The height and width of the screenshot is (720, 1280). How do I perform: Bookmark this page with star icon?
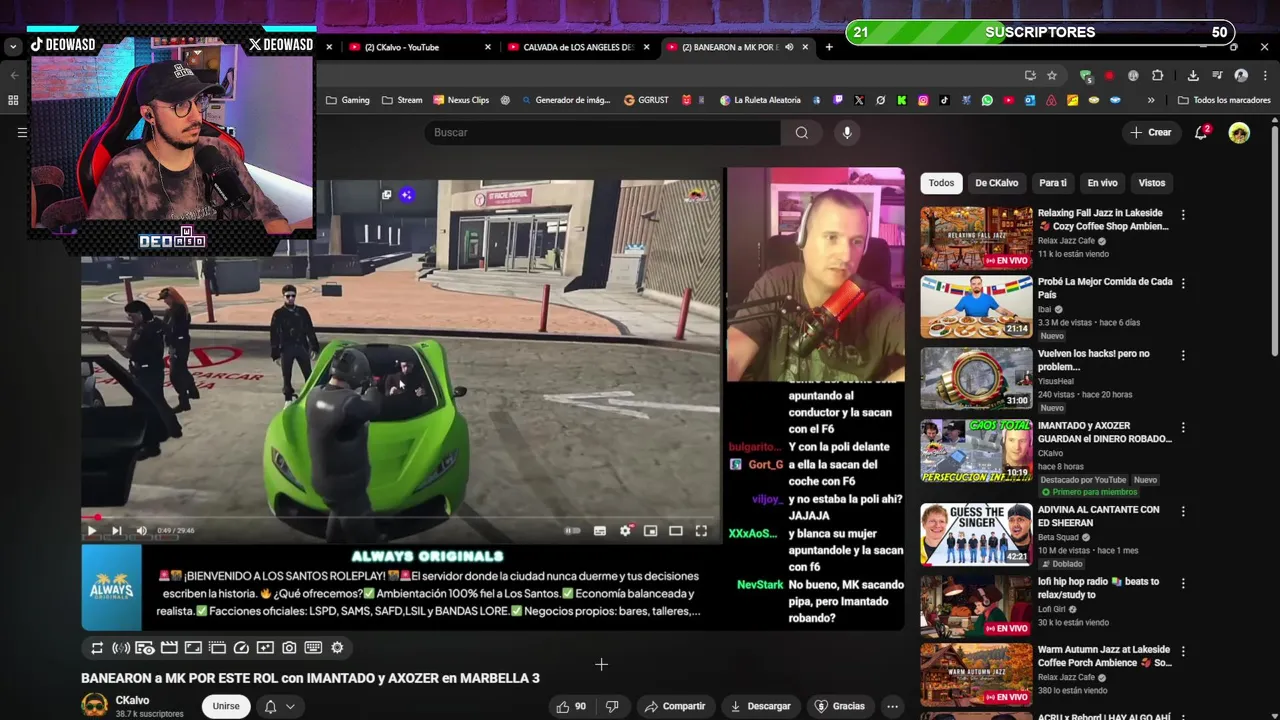point(1052,75)
